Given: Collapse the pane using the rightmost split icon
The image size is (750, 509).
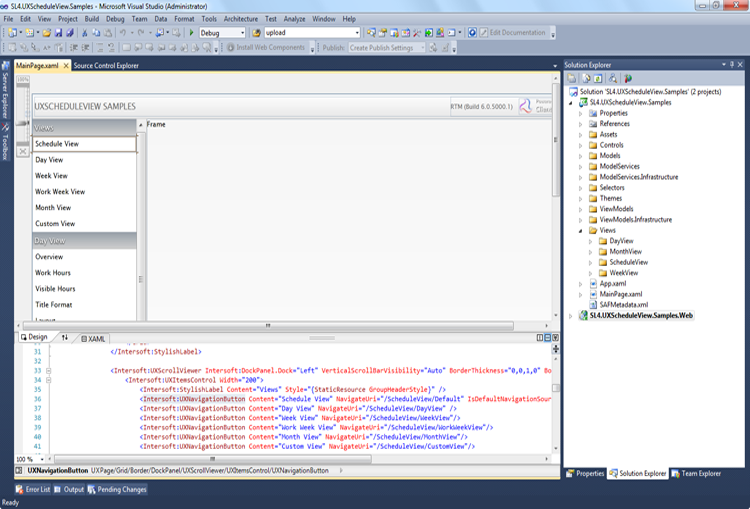Looking at the screenshot, I should point(555,338).
